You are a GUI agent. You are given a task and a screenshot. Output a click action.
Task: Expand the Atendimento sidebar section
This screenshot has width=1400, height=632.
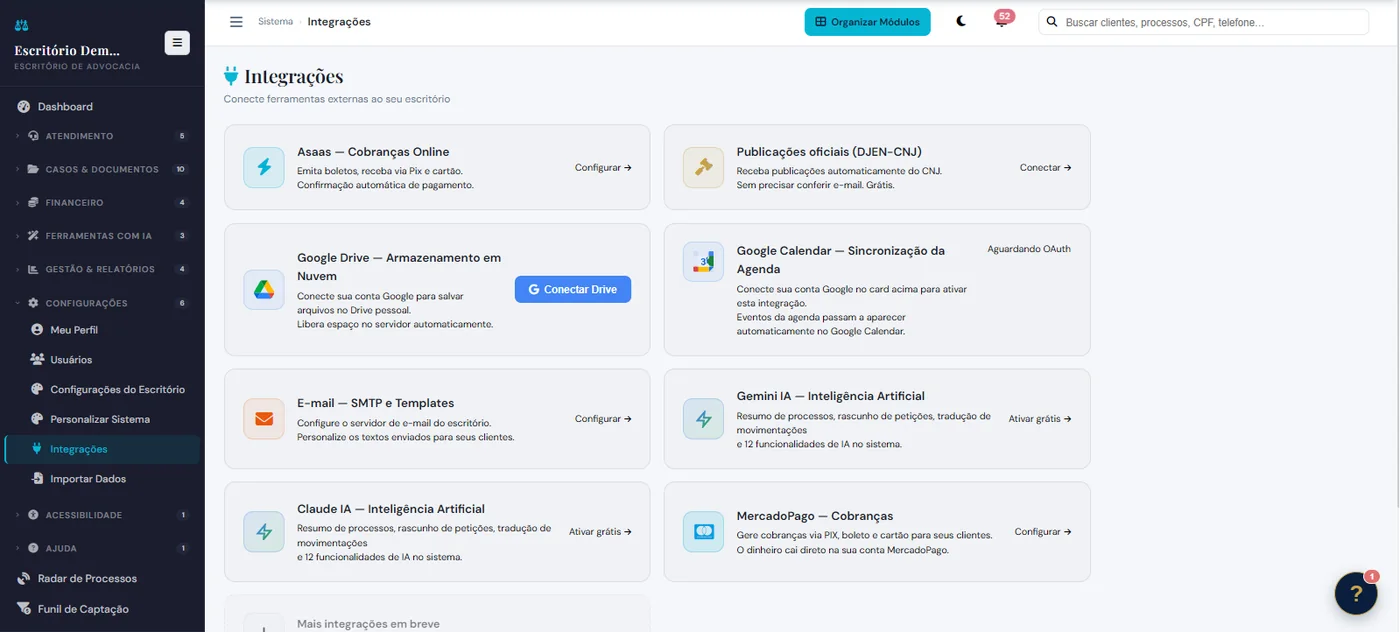pos(102,136)
